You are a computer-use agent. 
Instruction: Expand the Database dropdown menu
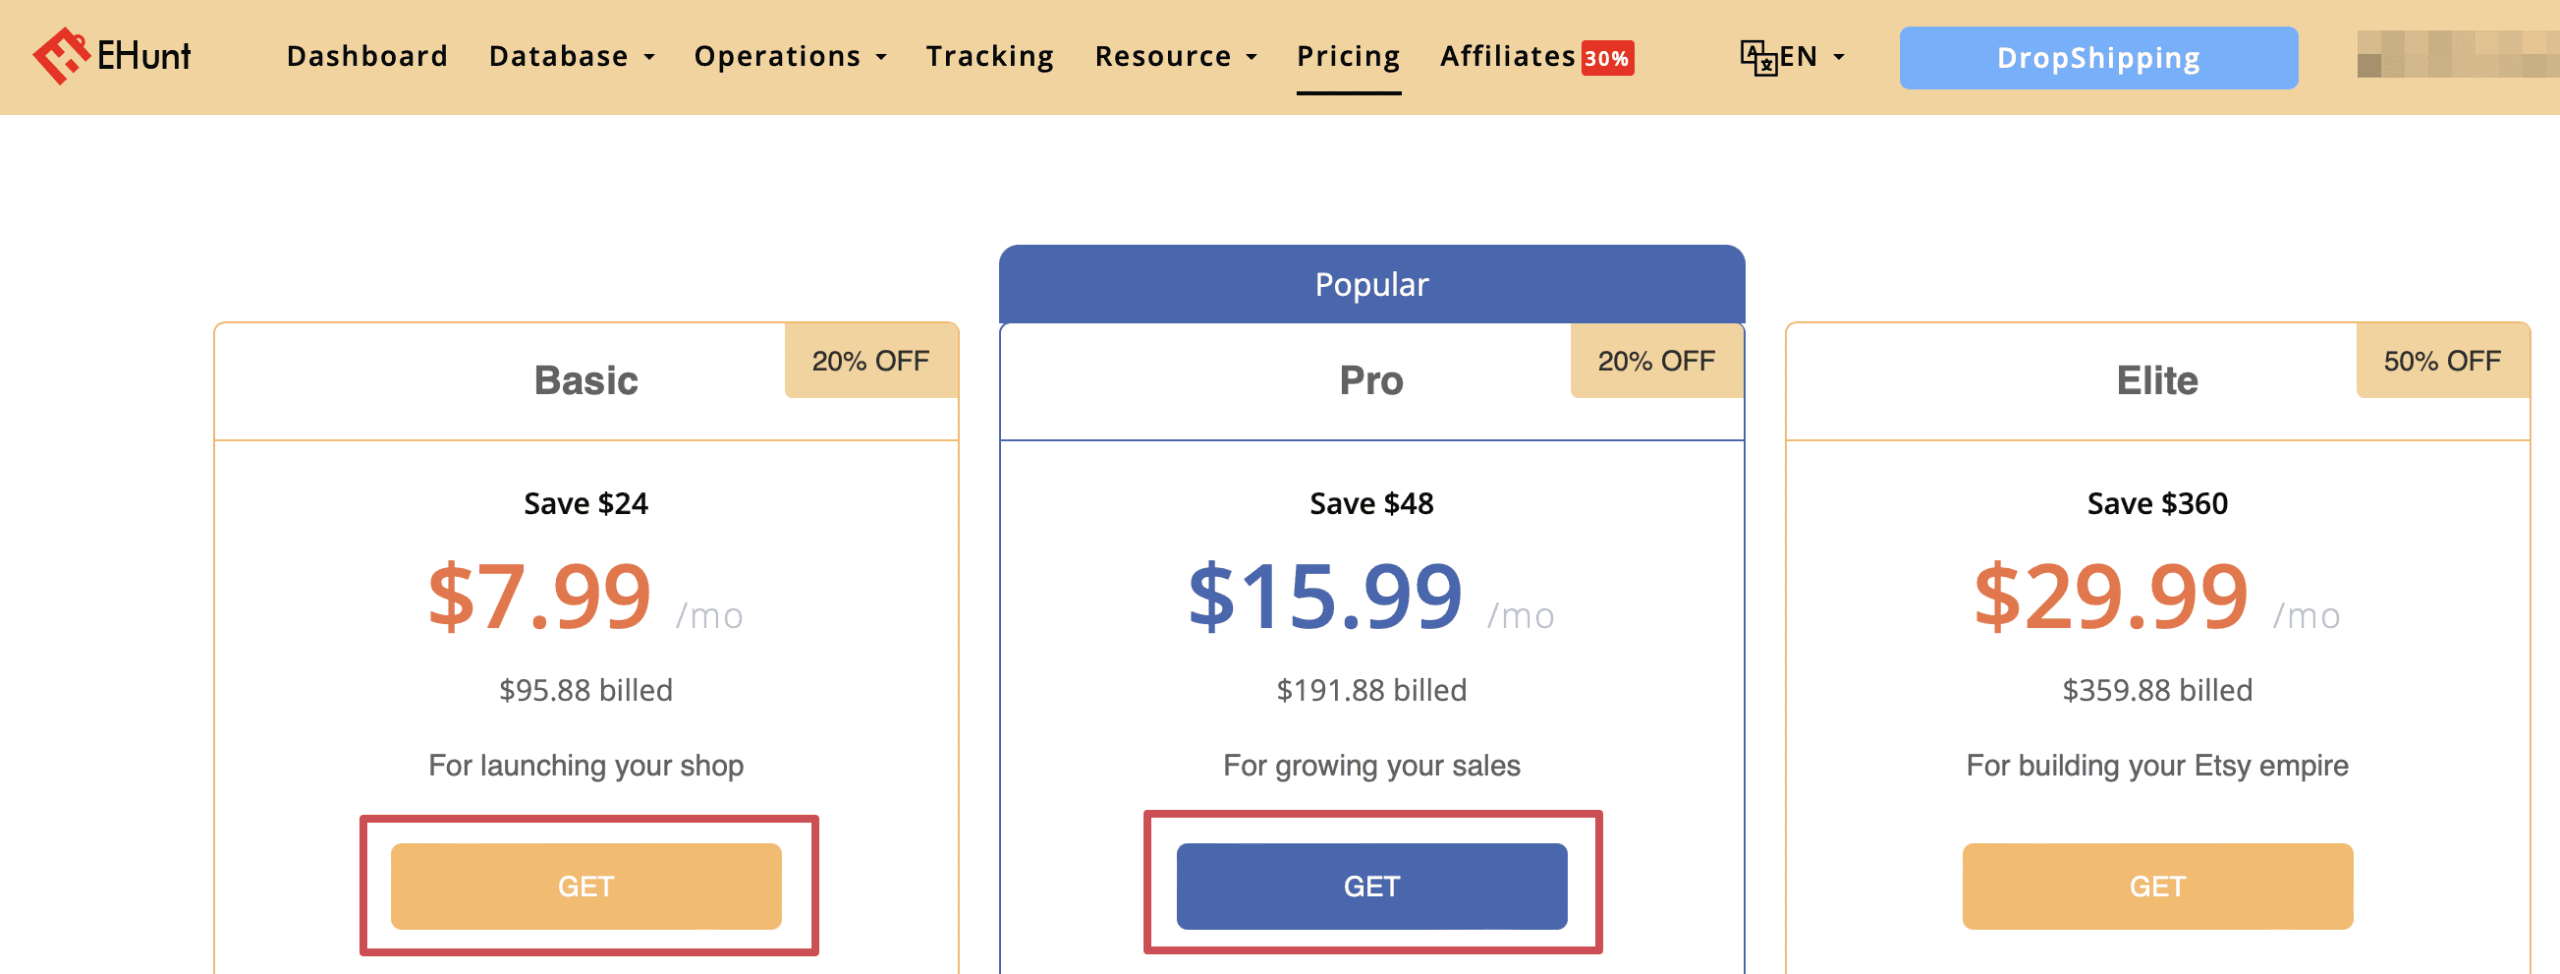571,56
